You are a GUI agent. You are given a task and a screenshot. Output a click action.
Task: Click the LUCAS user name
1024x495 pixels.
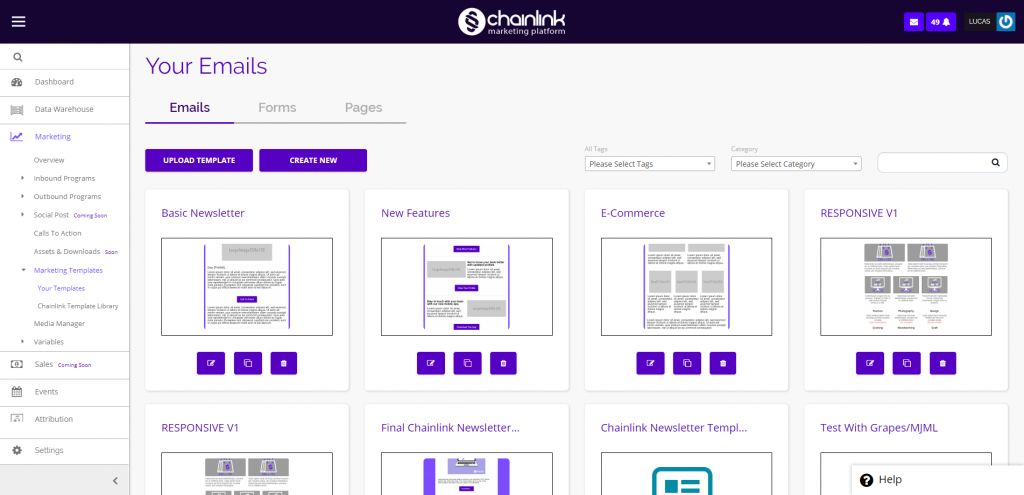980,22
